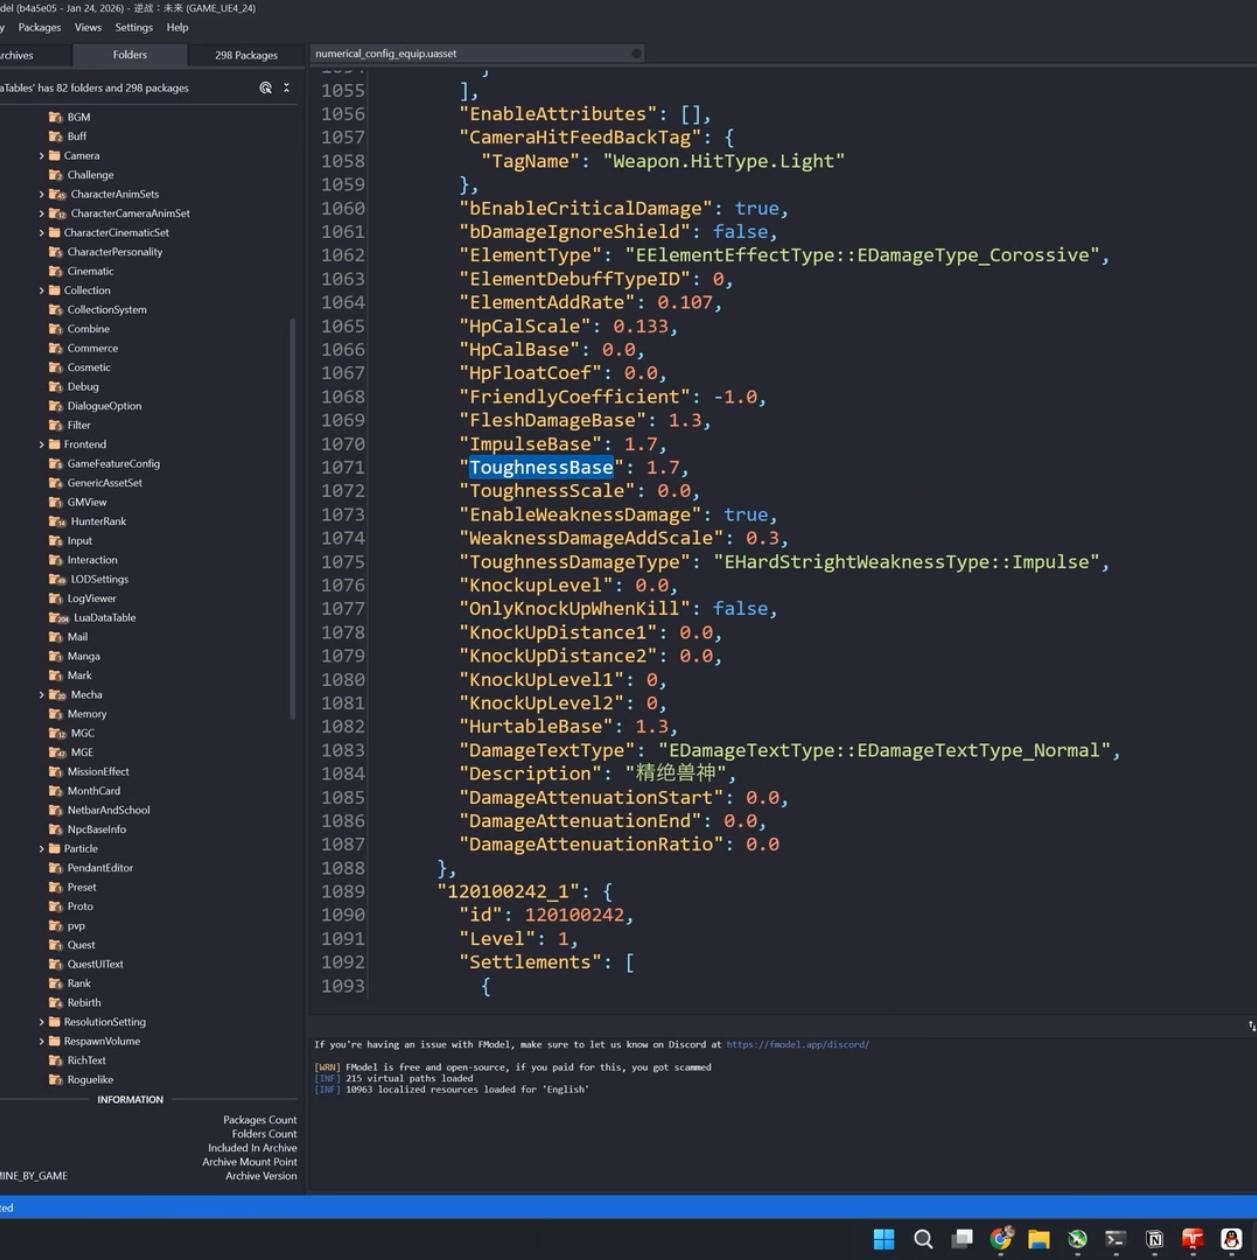This screenshot has width=1257, height=1260.
Task: Open the terminal icon in taskbar
Action: [x=1115, y=1239]
